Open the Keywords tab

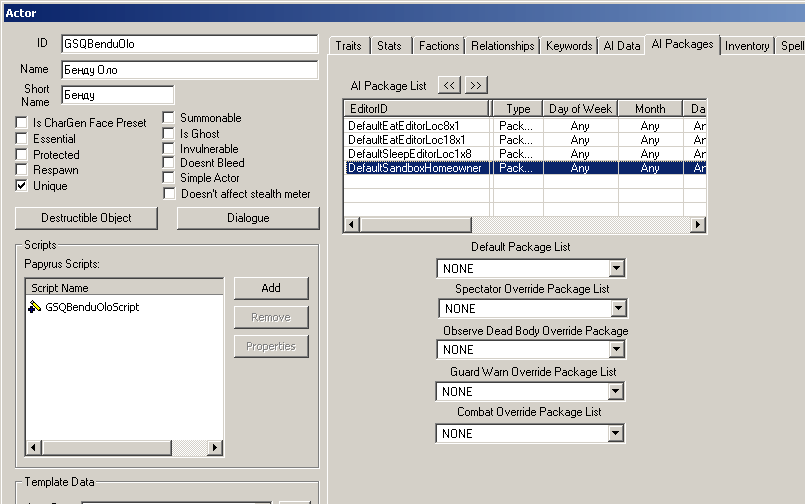pyautogui.click(x=569, y=46)
